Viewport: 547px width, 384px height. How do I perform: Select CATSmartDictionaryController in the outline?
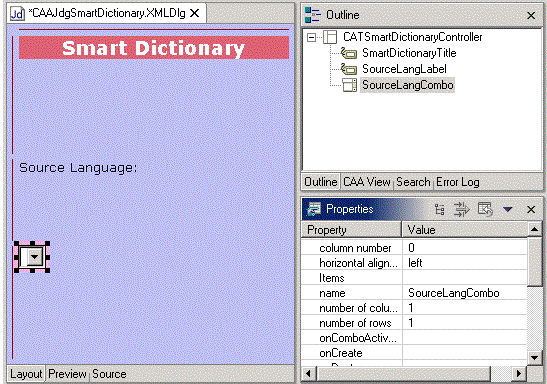[412, 37]
